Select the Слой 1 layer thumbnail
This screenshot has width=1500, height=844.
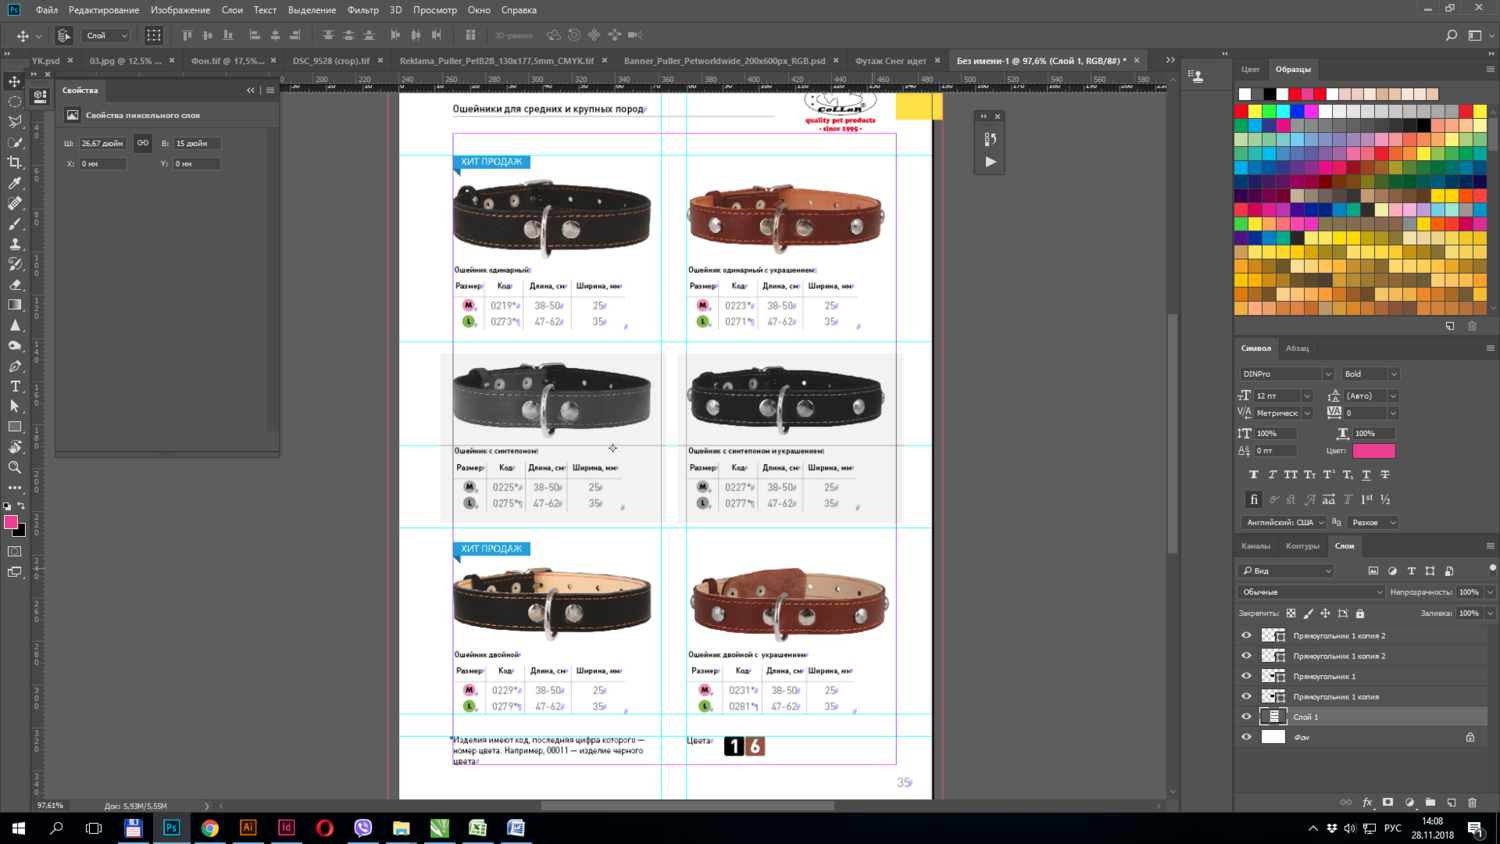tap(1273, 717)
